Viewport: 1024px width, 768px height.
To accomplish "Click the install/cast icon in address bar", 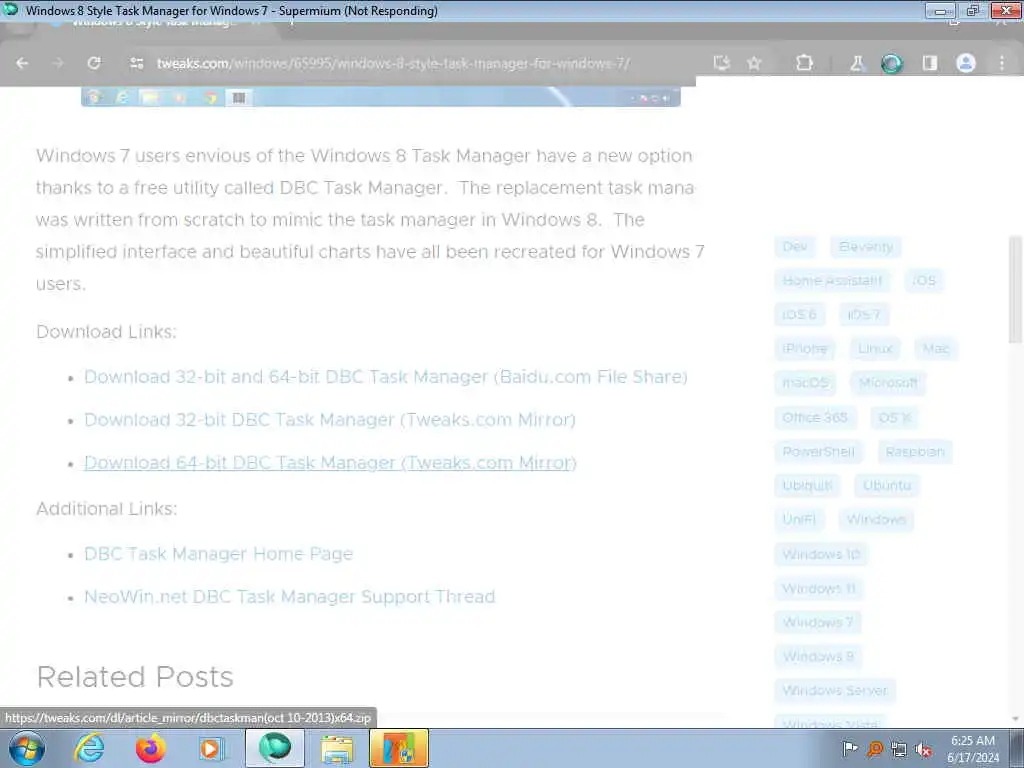I will click(x=722, y=63).
